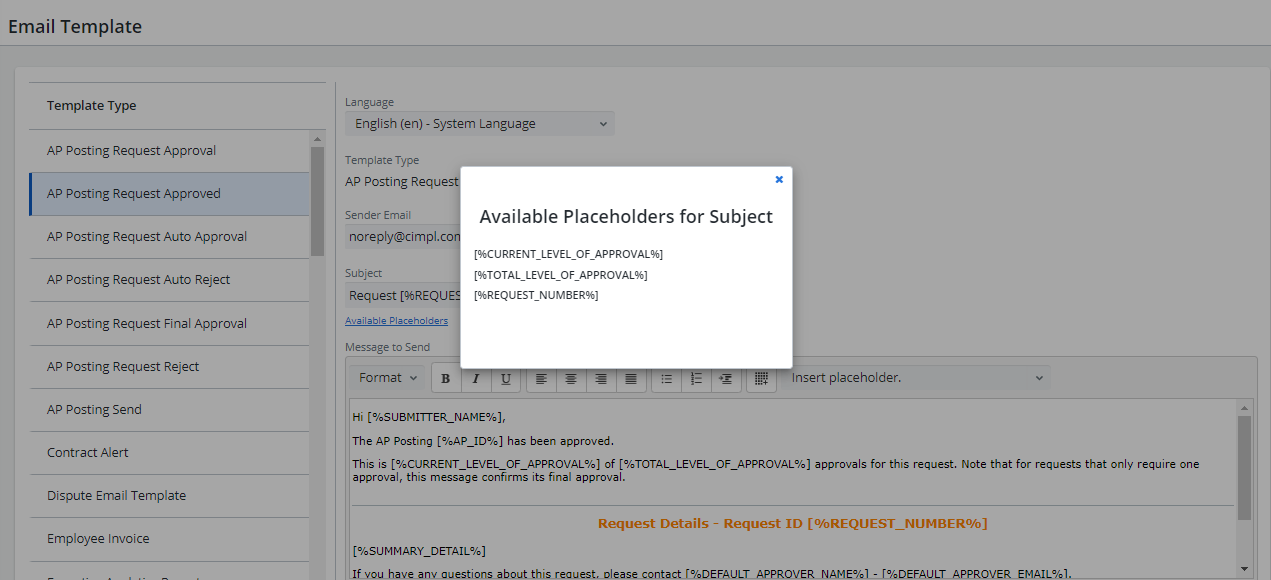Justify the message text
Viewport: 1271px width, 580px height.
pyautogui.click(x=631, y=378)
